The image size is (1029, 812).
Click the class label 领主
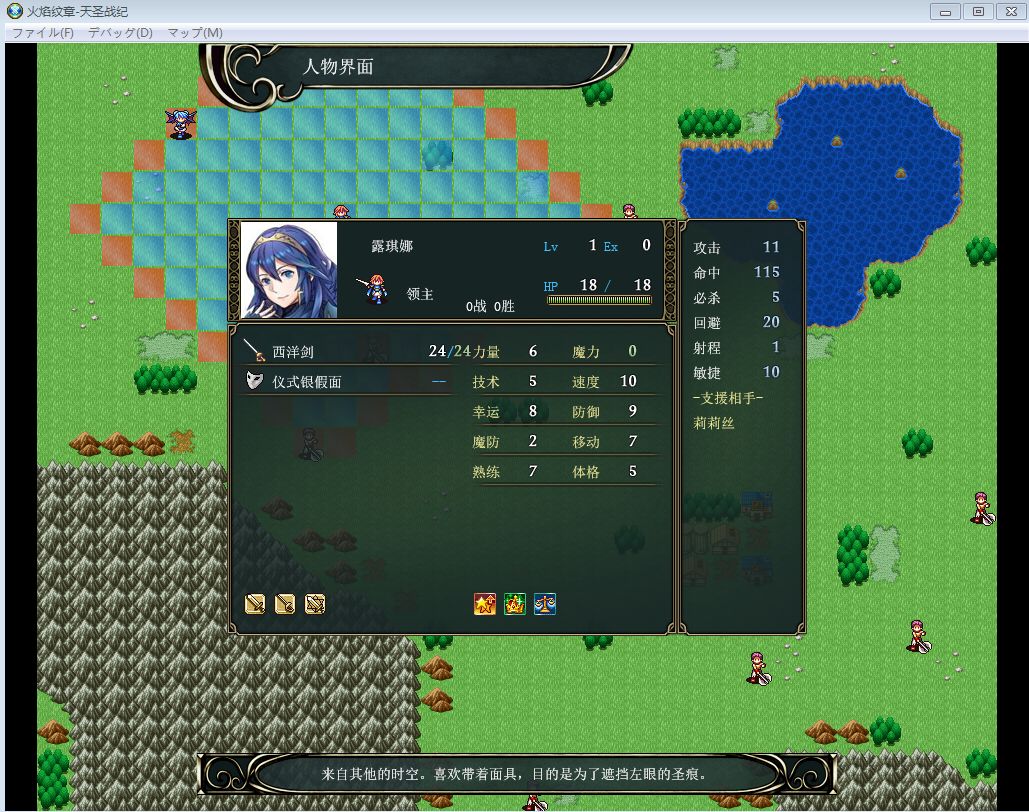(420, 294)
